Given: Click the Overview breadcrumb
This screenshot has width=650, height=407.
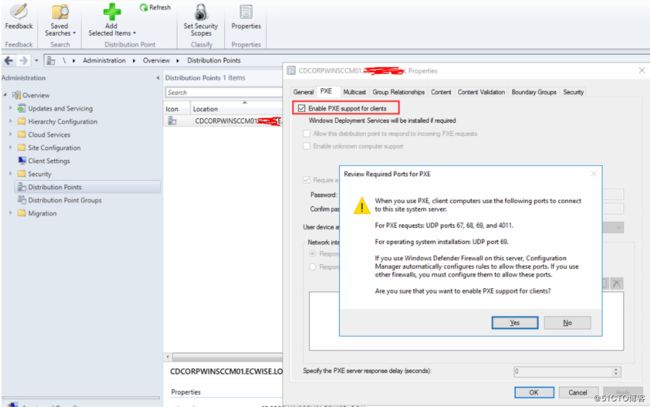Looking at the screenshot, I should tap(156, 61).
